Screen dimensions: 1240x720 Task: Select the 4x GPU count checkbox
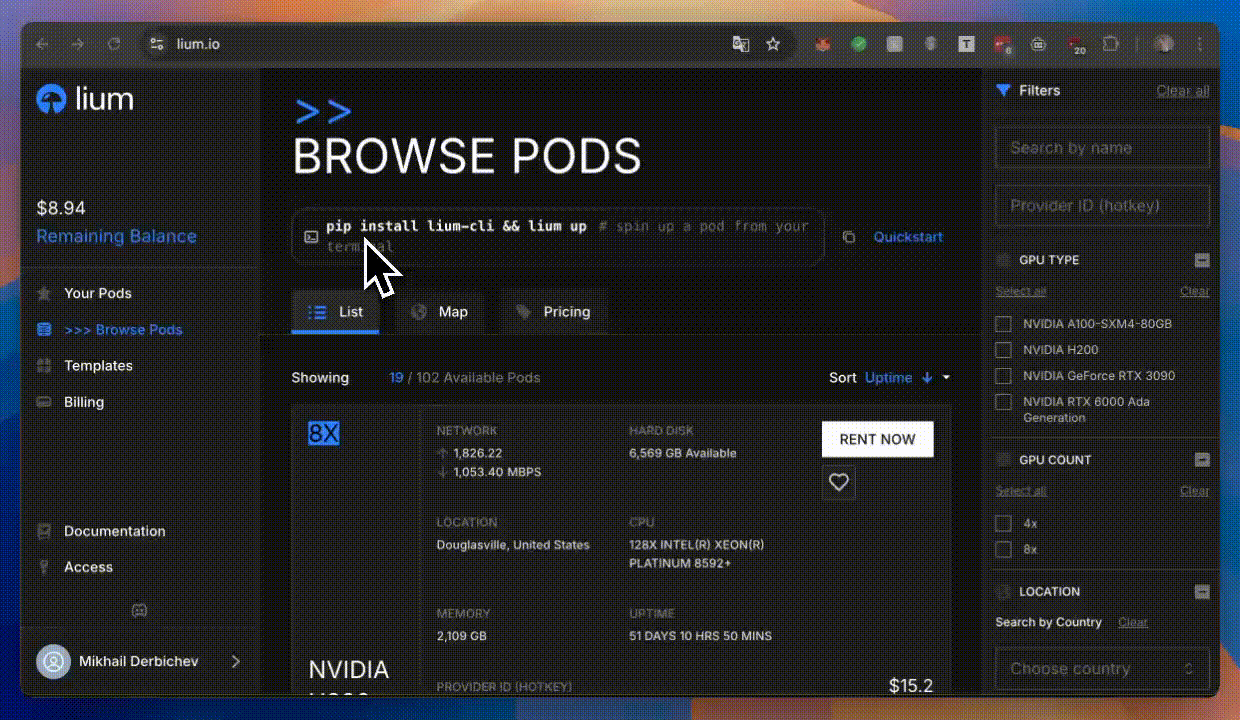tap(1004, 523)
